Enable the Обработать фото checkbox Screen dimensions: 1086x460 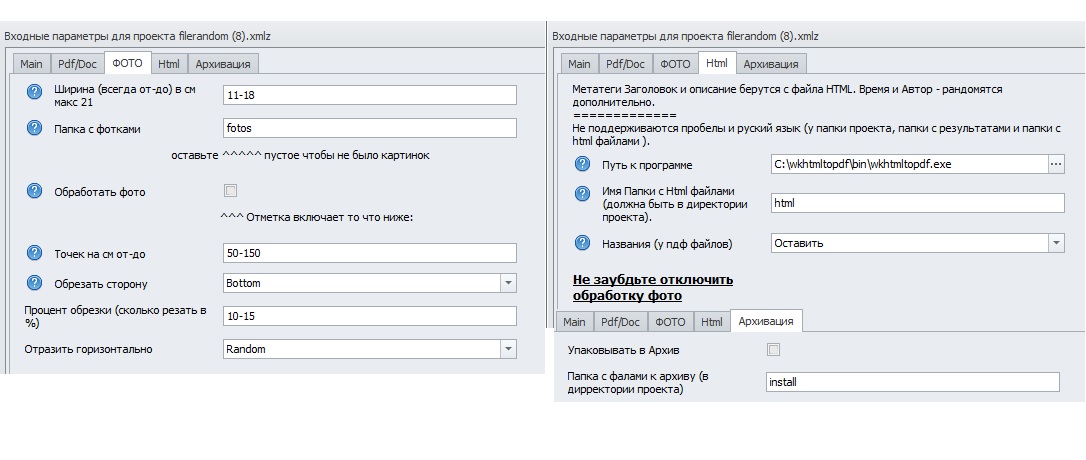coord(231,190)
